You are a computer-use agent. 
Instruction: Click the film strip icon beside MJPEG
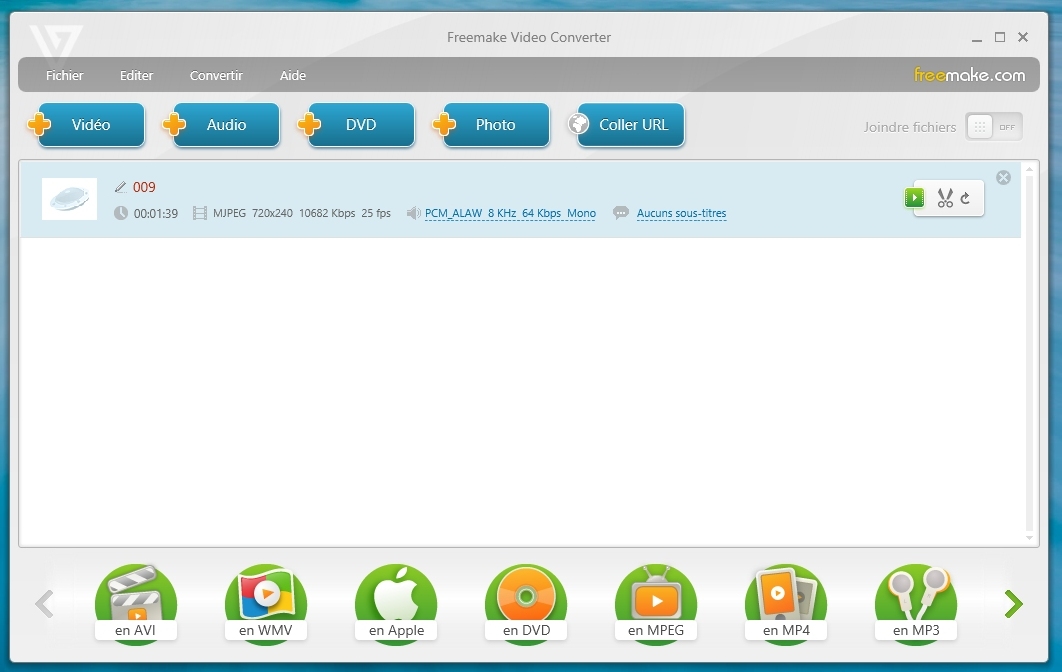pos(200,213)
